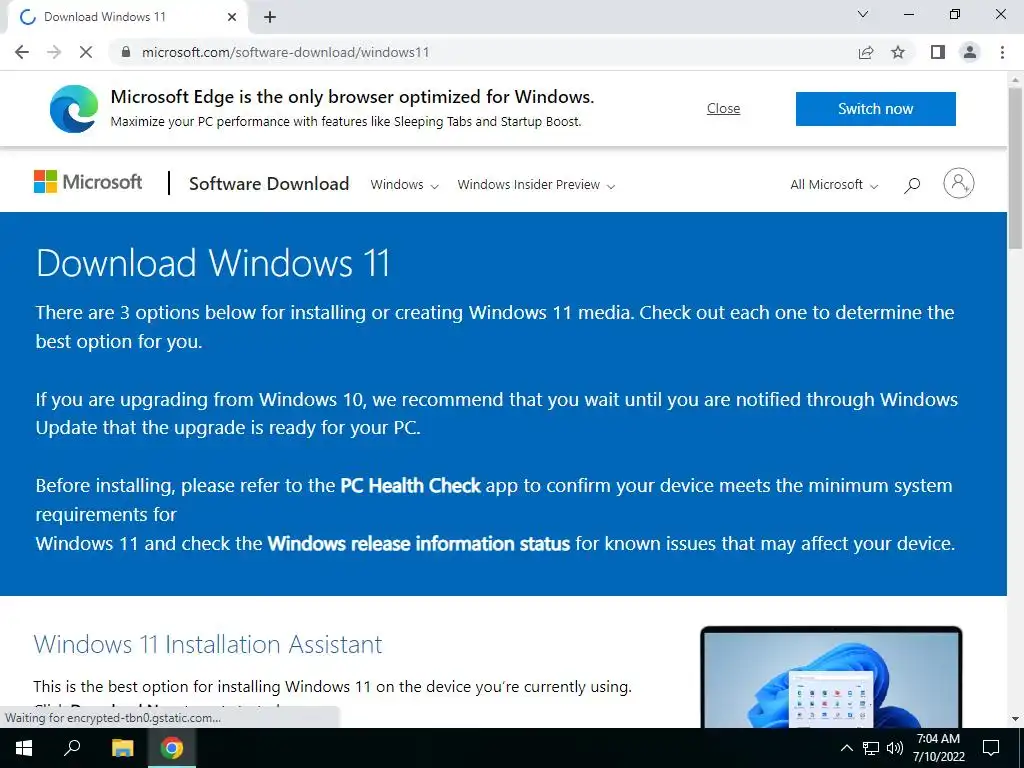
Task: Click the browser forward arrow
Action: 54,52
